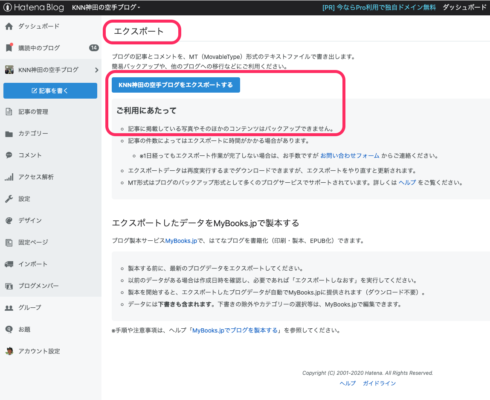
Task: Open アカウント設定 in the sidebar
Action: pos(39,351)
